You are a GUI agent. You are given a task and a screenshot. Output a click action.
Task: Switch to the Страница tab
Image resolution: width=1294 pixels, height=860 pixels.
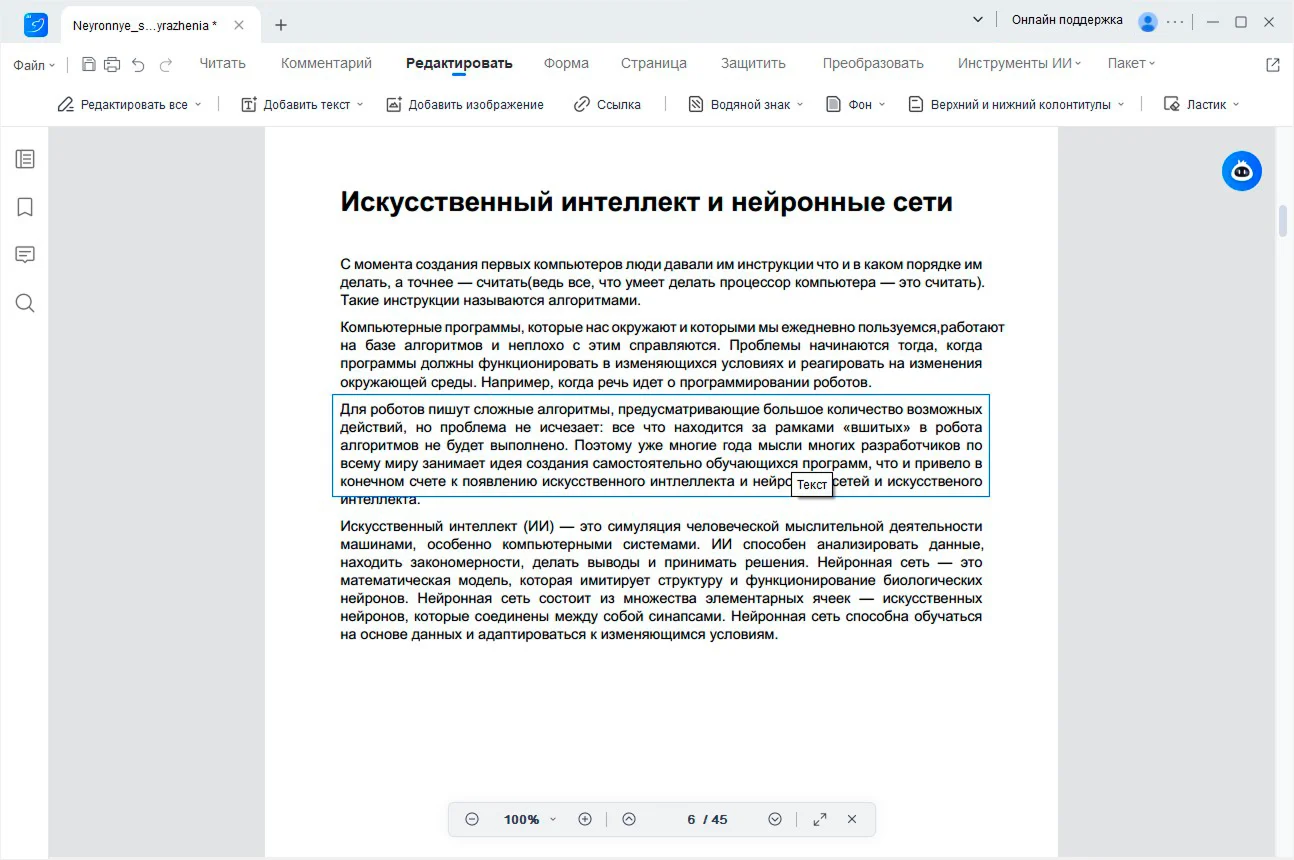click(654, 63)
